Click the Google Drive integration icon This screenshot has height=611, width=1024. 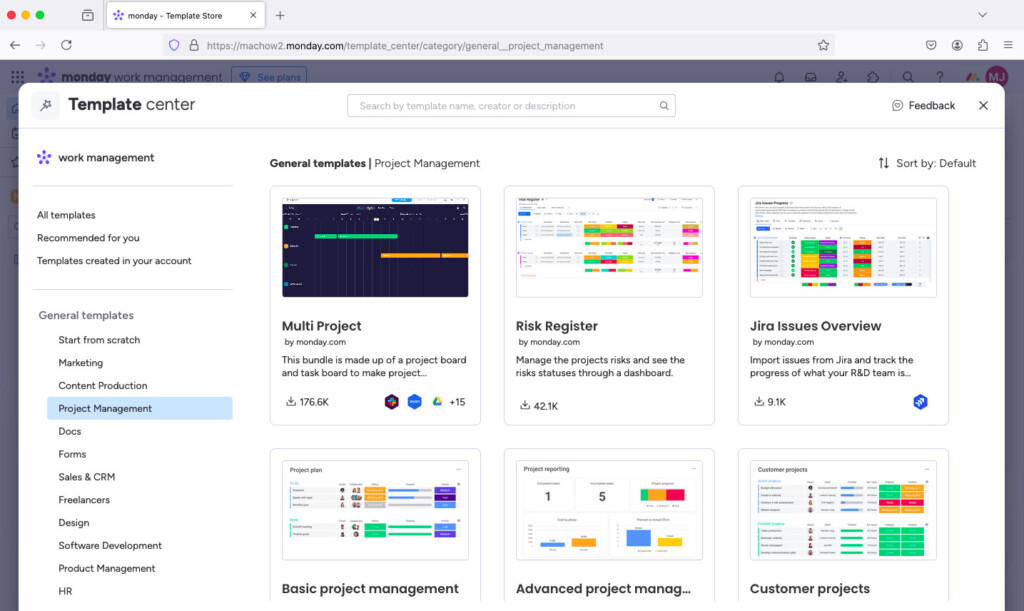pyautogui.click(x=437, y=401)
